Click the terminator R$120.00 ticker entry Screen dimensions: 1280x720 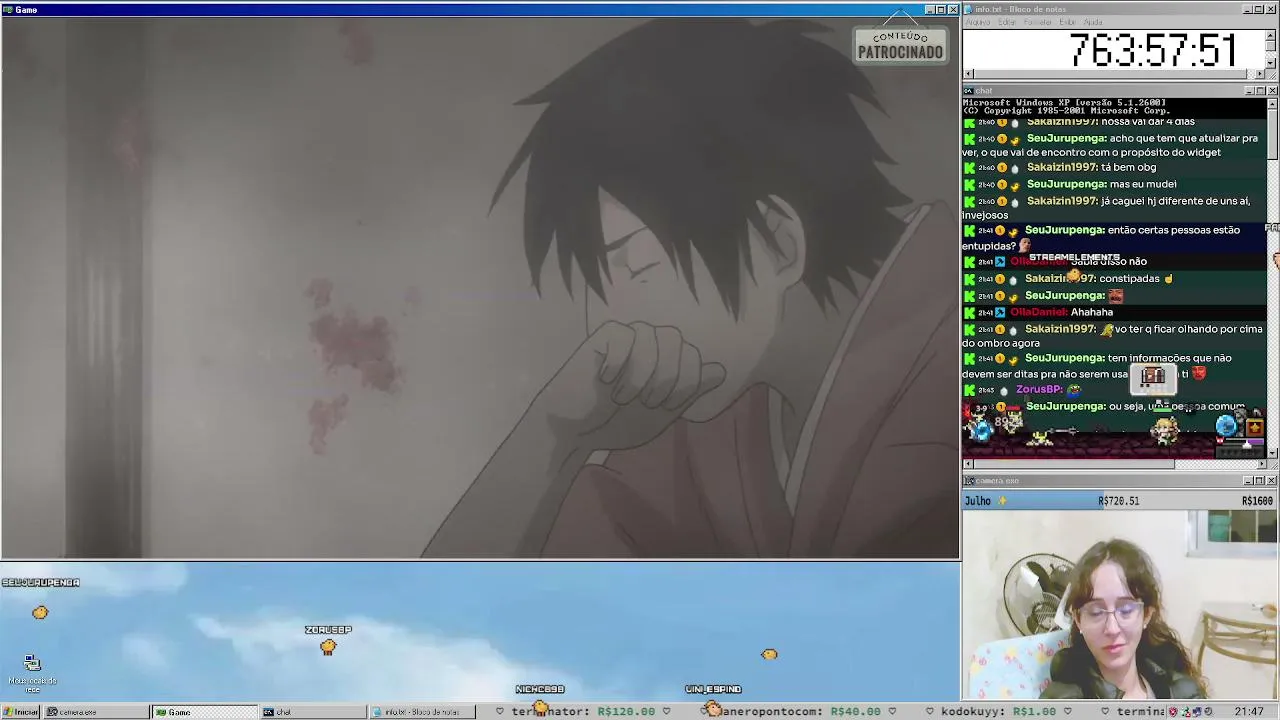point(583,712)
